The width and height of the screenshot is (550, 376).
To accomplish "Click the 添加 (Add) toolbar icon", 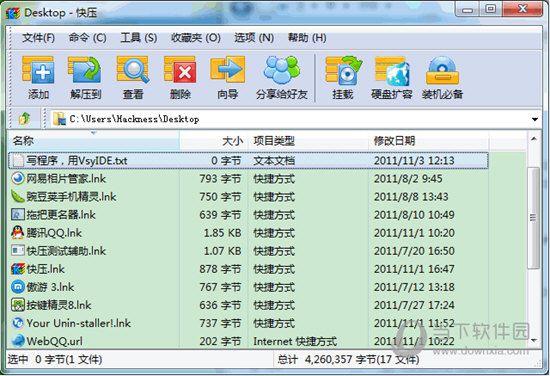I will [38, 70].
